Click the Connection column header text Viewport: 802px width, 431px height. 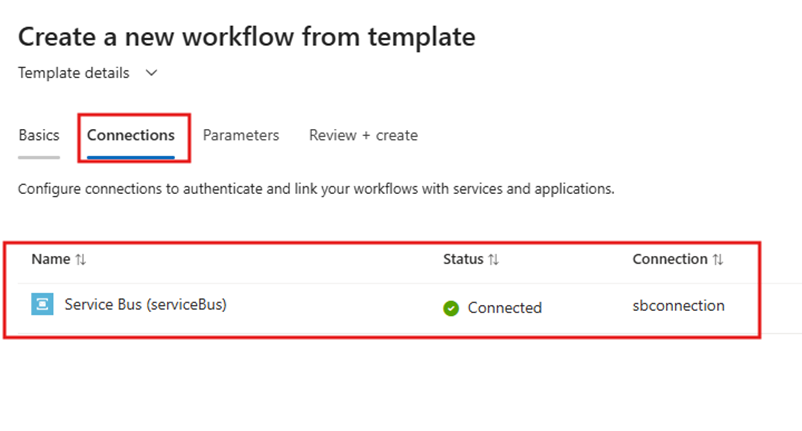[x=670, y=259]
